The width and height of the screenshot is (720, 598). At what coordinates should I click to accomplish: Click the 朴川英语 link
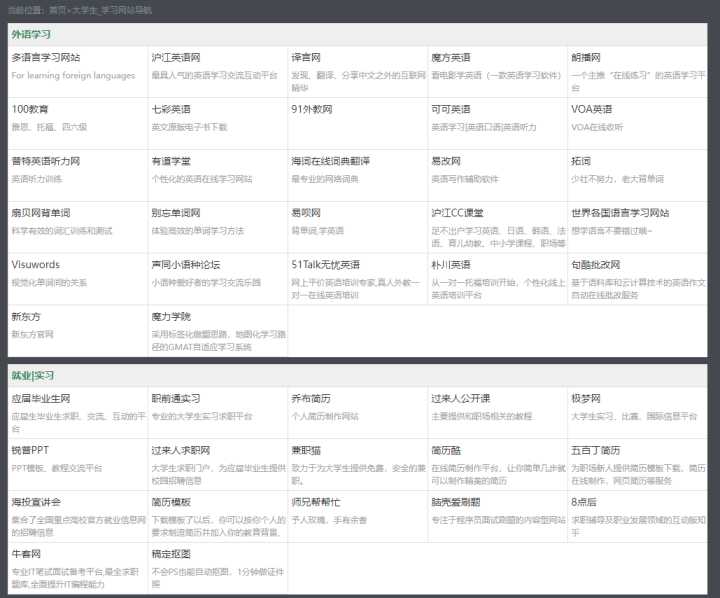point(451,265)
